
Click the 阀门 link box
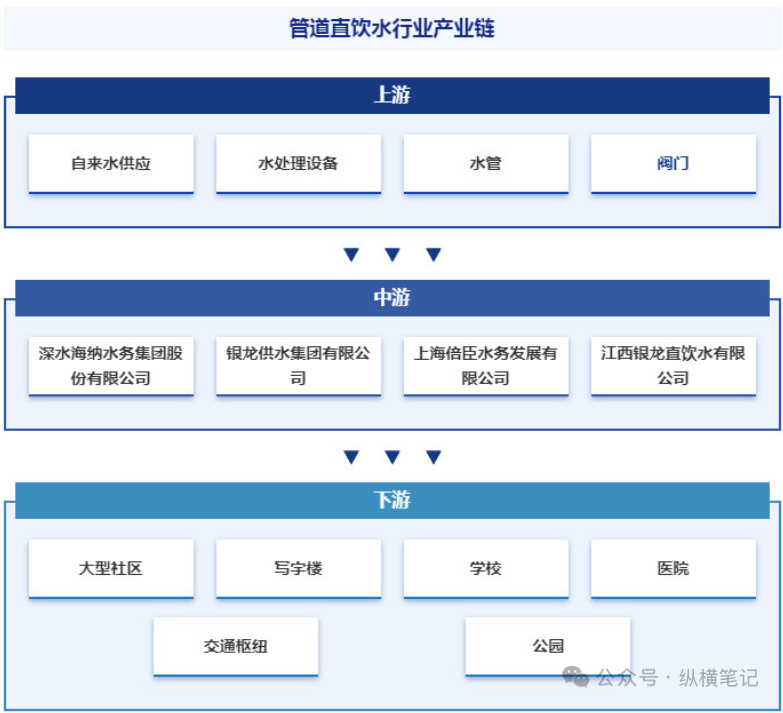(673, 163)
